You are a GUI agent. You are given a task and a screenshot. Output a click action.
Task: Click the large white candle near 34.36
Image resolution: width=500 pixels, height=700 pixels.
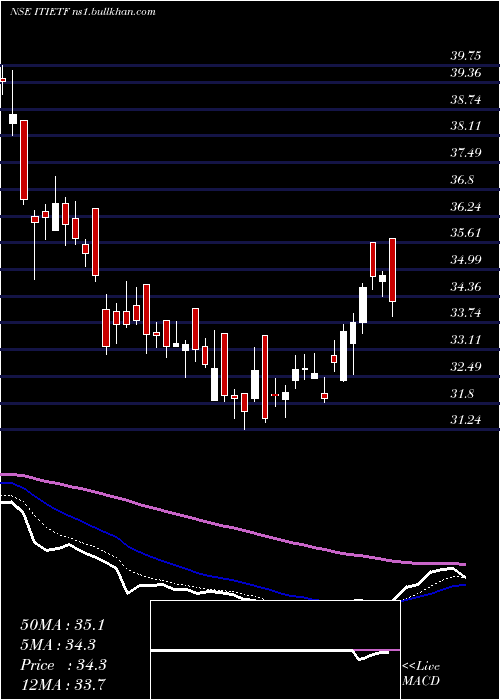(363, 305)
